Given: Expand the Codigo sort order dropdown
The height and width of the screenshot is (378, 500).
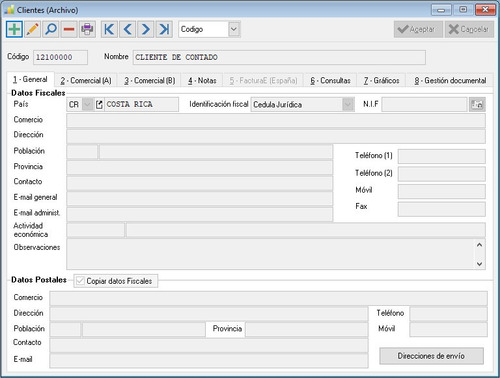Looking at the screenshot, I should 234,29.
